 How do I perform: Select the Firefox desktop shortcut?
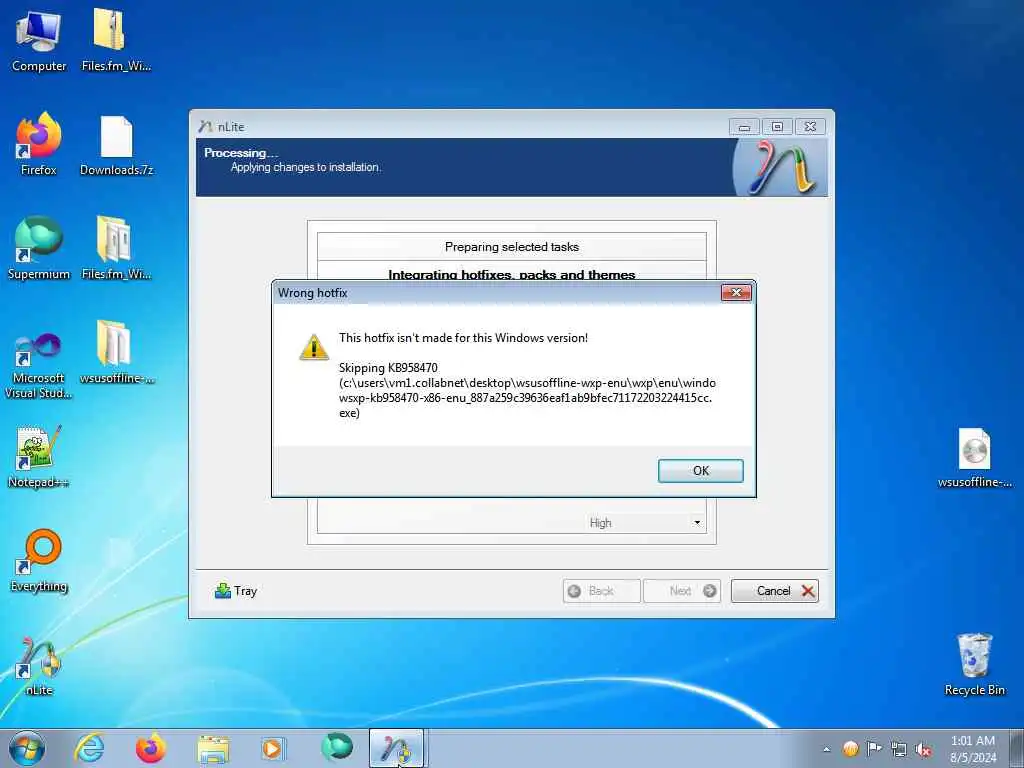click(39, 144)
